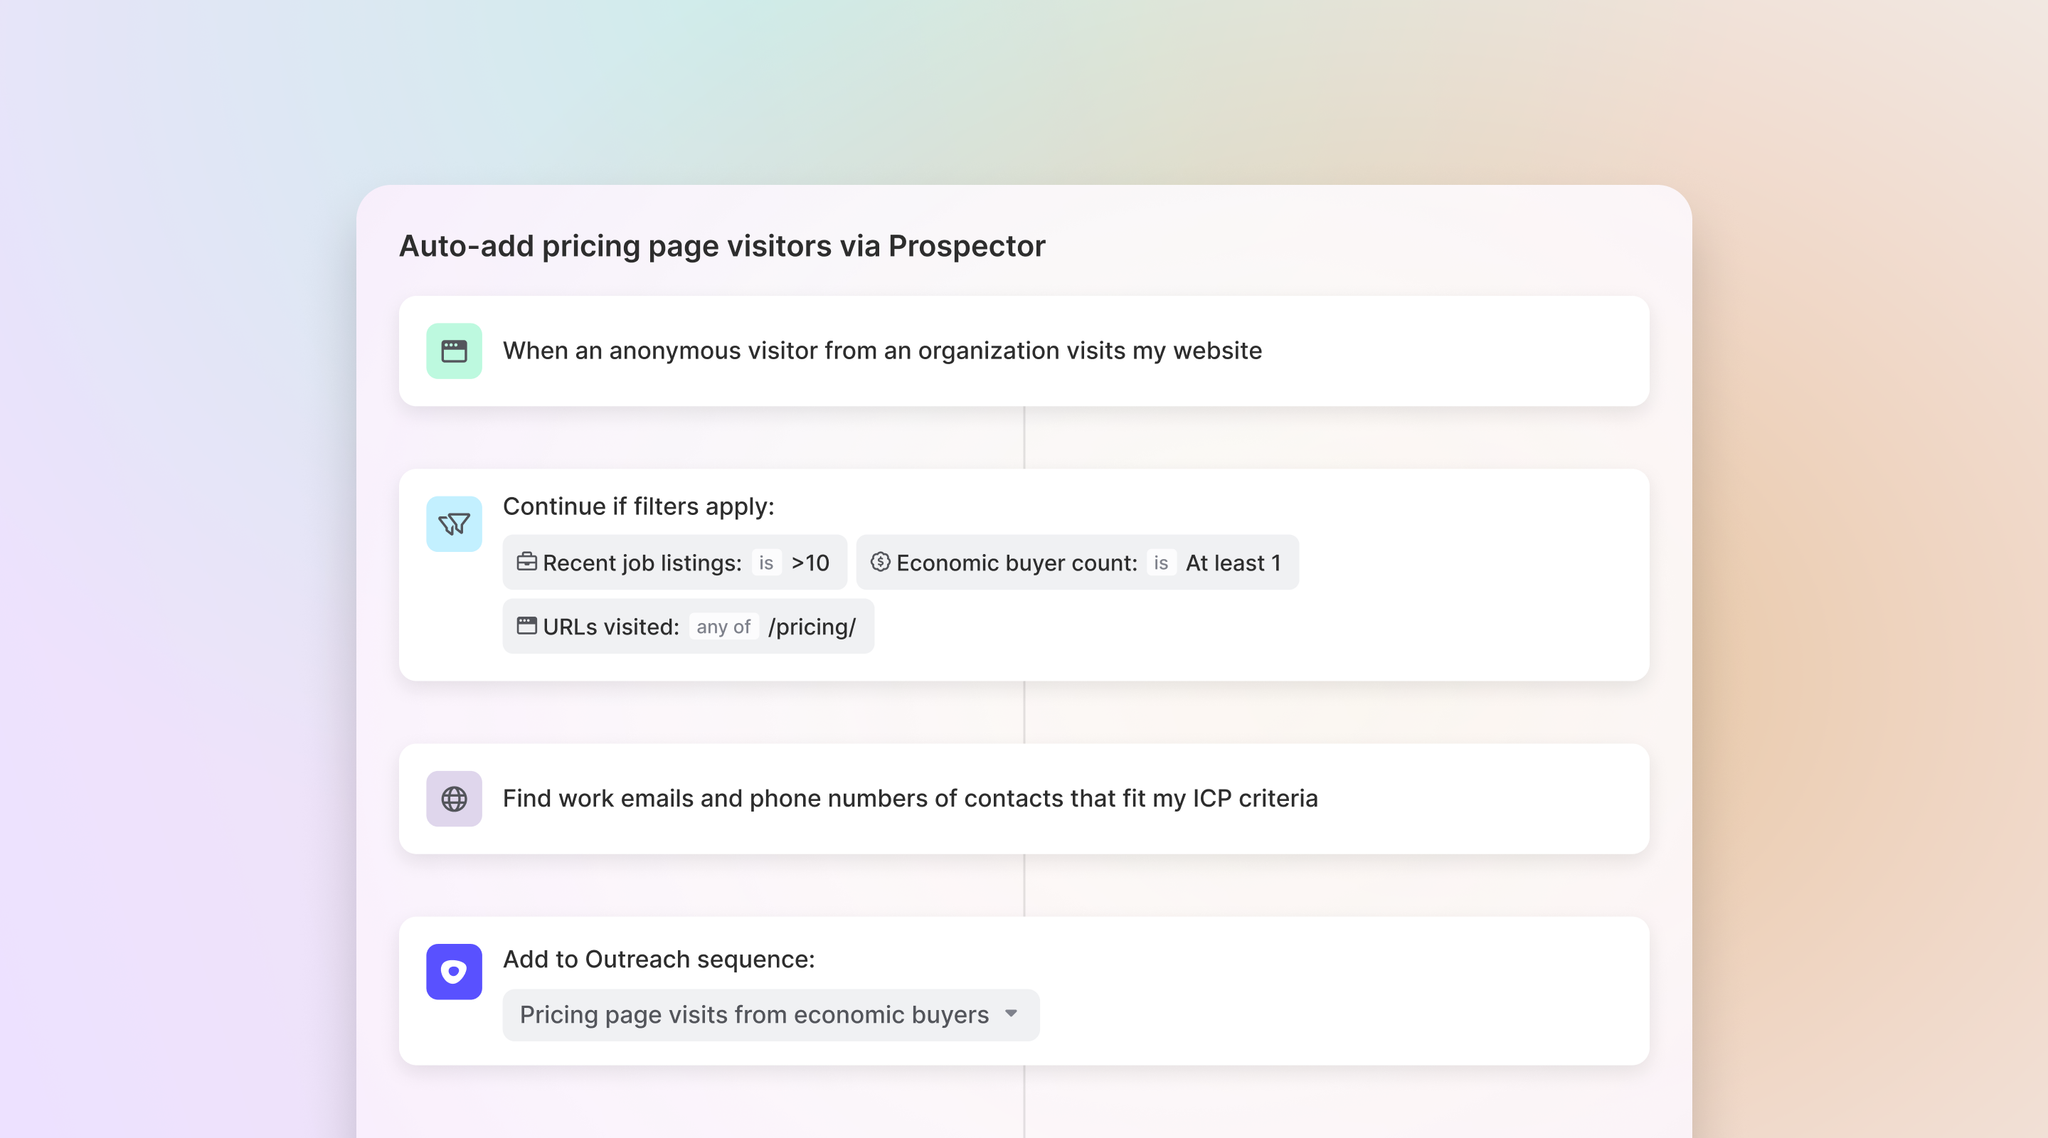
Task: Click the window icon beside URLs visited
Action: coord(526,626)
